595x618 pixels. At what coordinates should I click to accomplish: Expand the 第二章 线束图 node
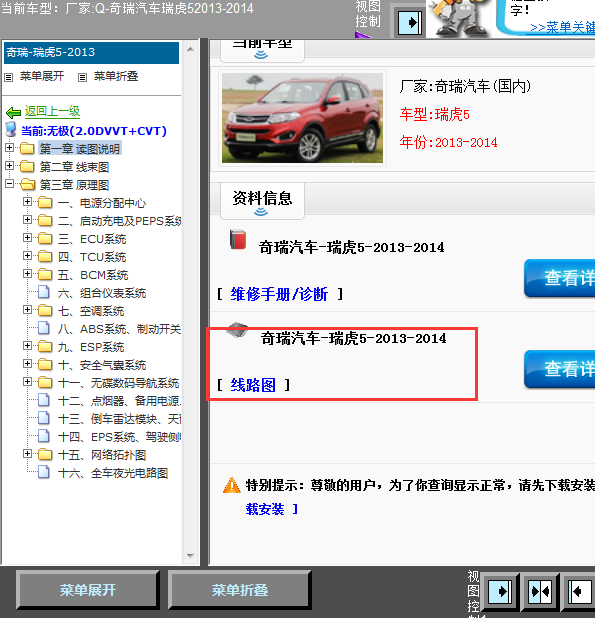coord(9,166)
